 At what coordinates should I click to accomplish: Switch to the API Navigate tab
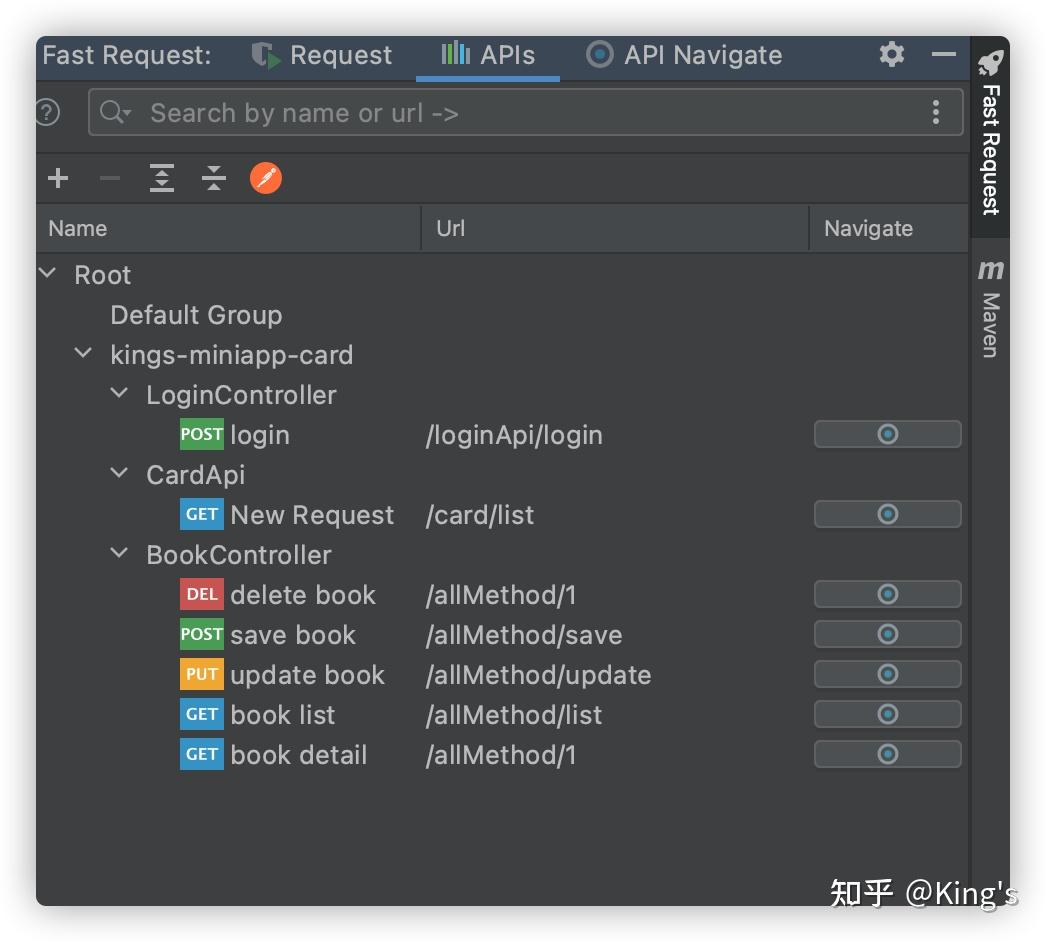[685, 55]
